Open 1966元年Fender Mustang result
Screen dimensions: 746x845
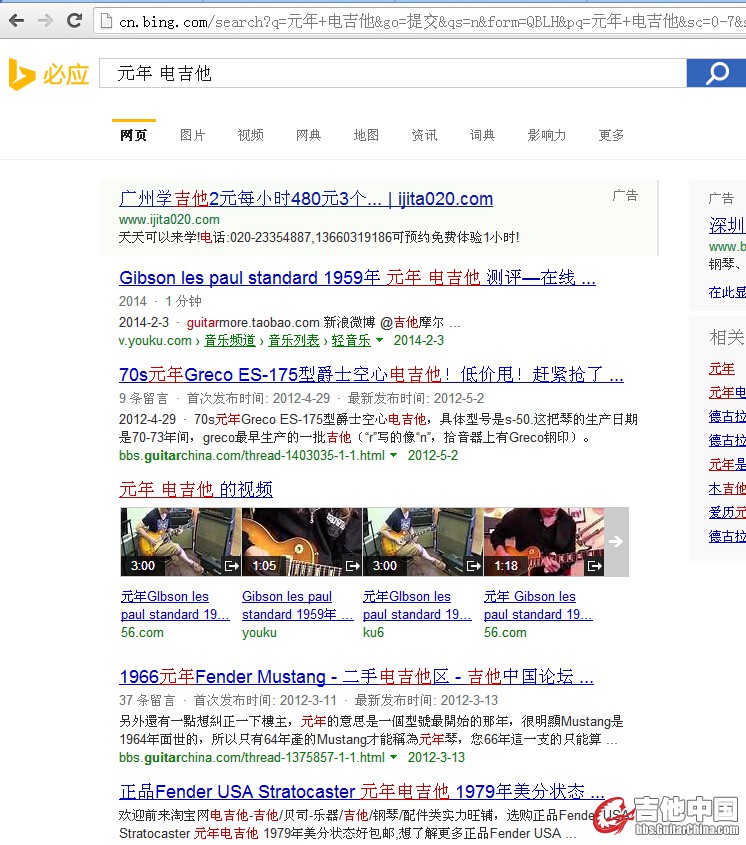point(356,677)
